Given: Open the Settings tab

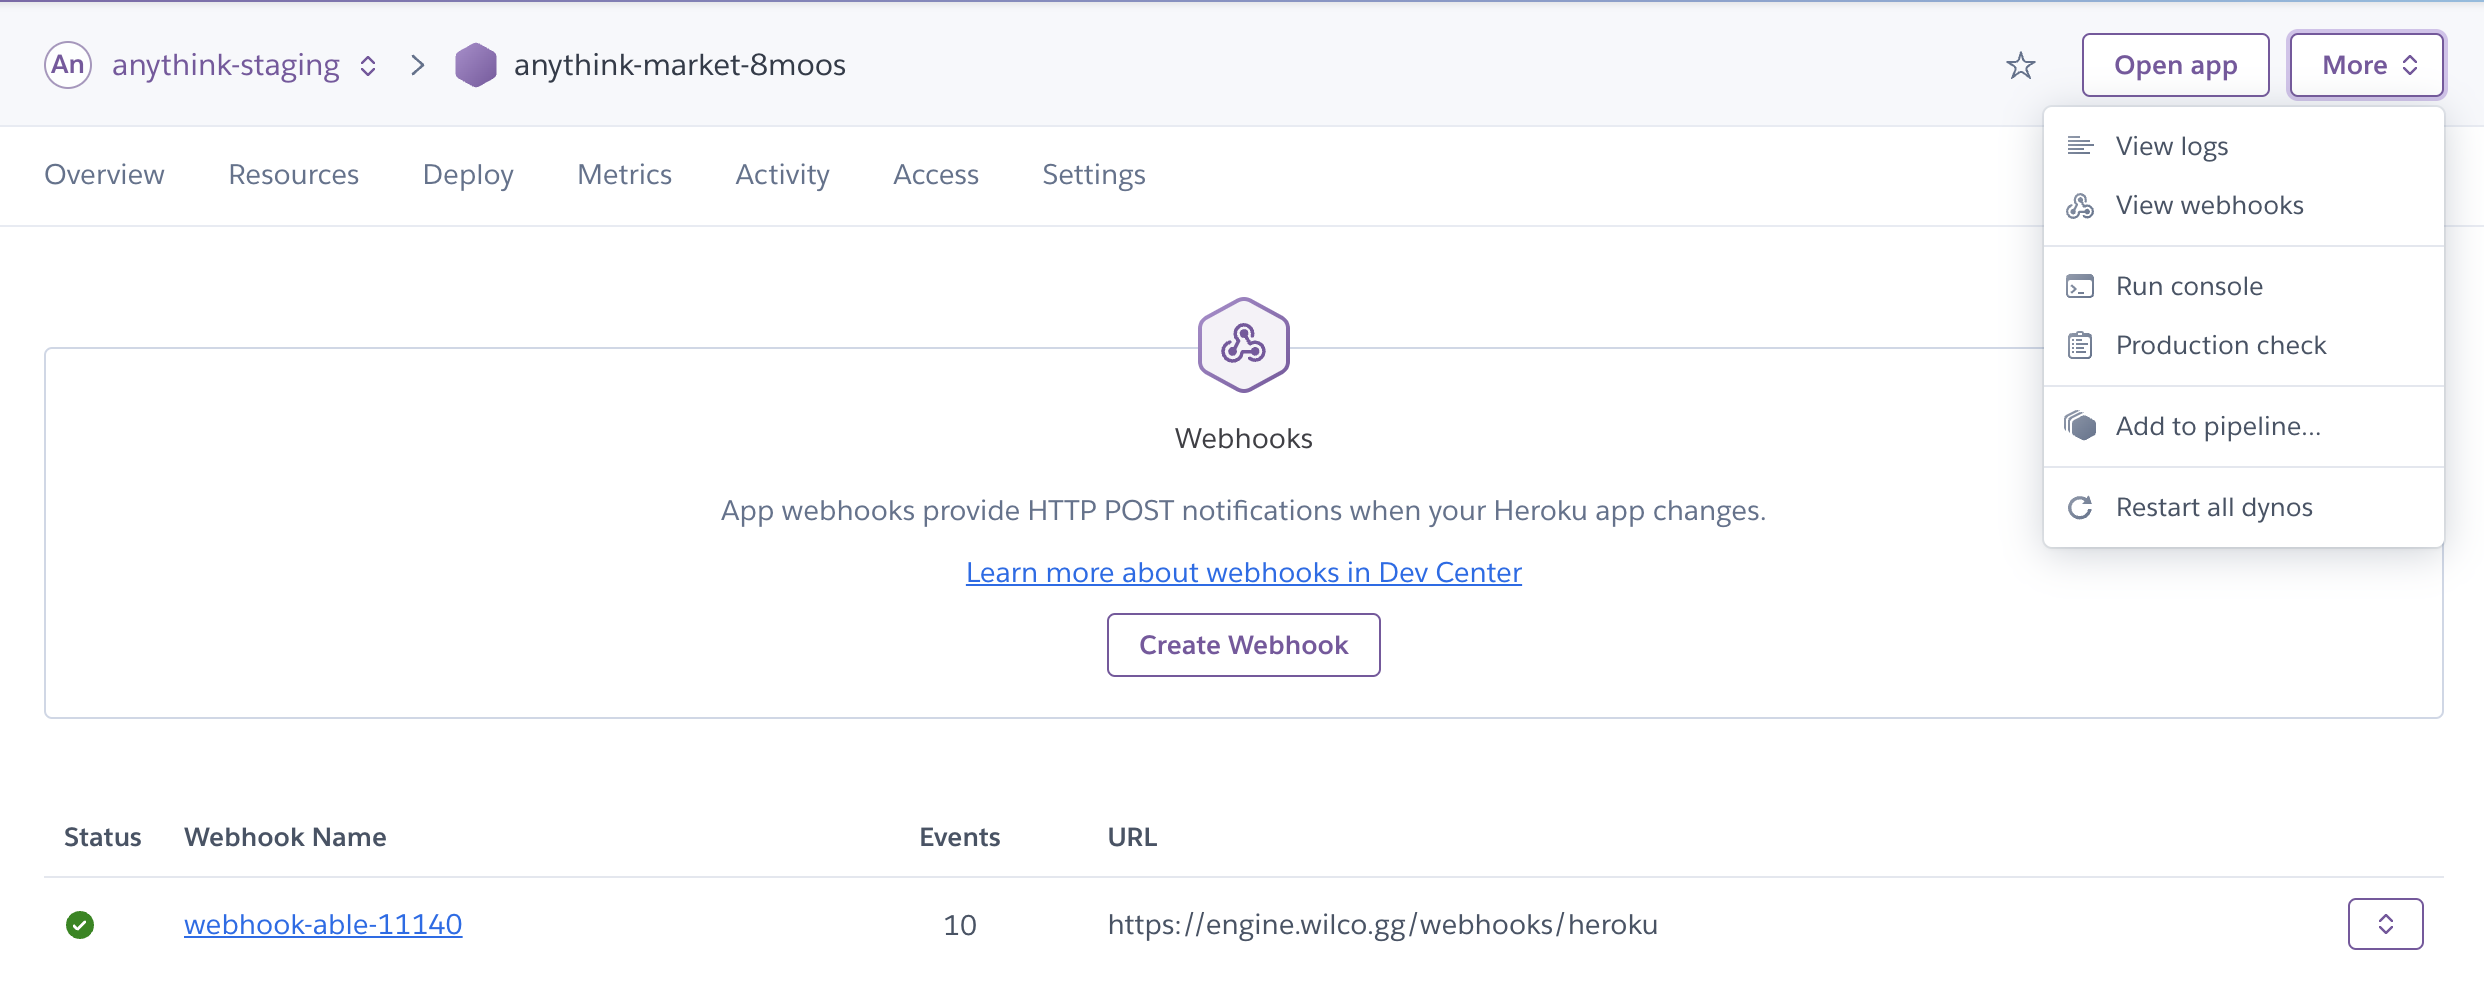Looking at the screenshot, I should 1093,175.
